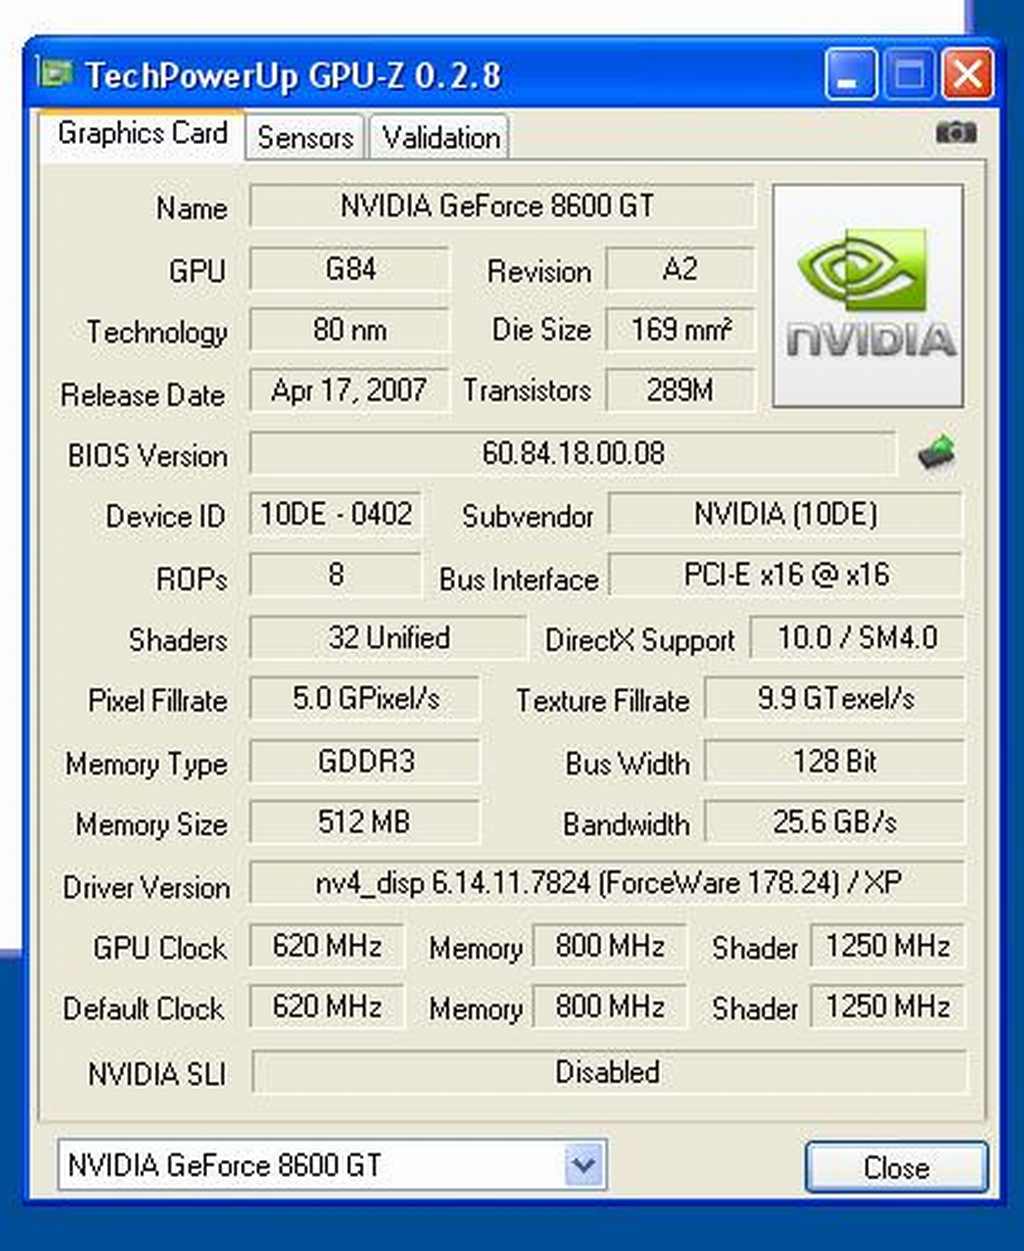Click the Device ID 10DE - 0402
1024x1251 pixels.
(335, 515)
